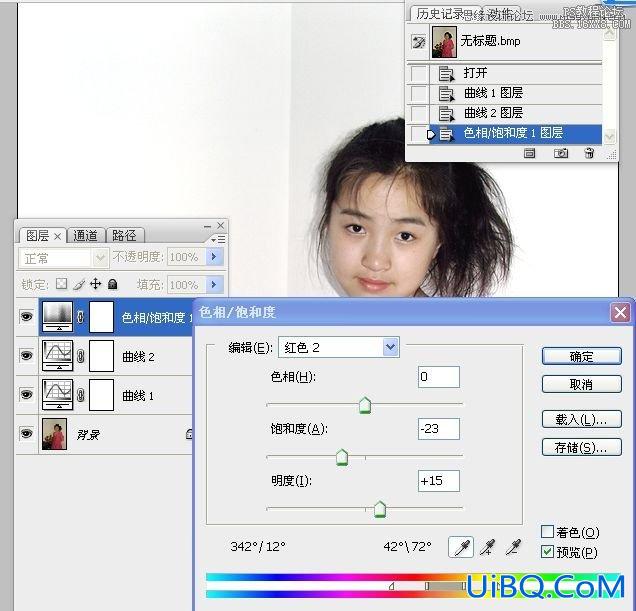
Task: Click the 明度(I) value field showing +15
Action: pos(439,481)
